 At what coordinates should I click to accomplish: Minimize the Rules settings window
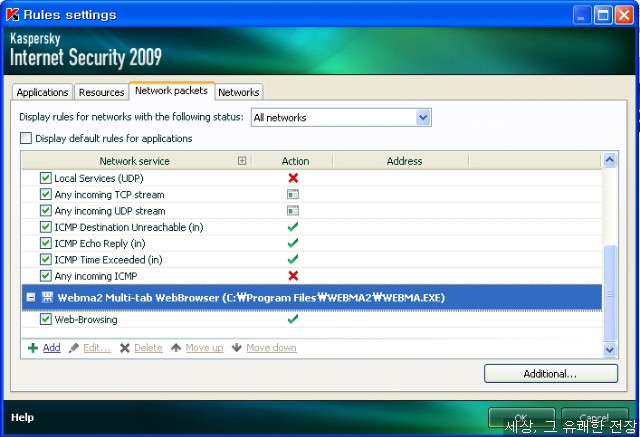[582, 15]
